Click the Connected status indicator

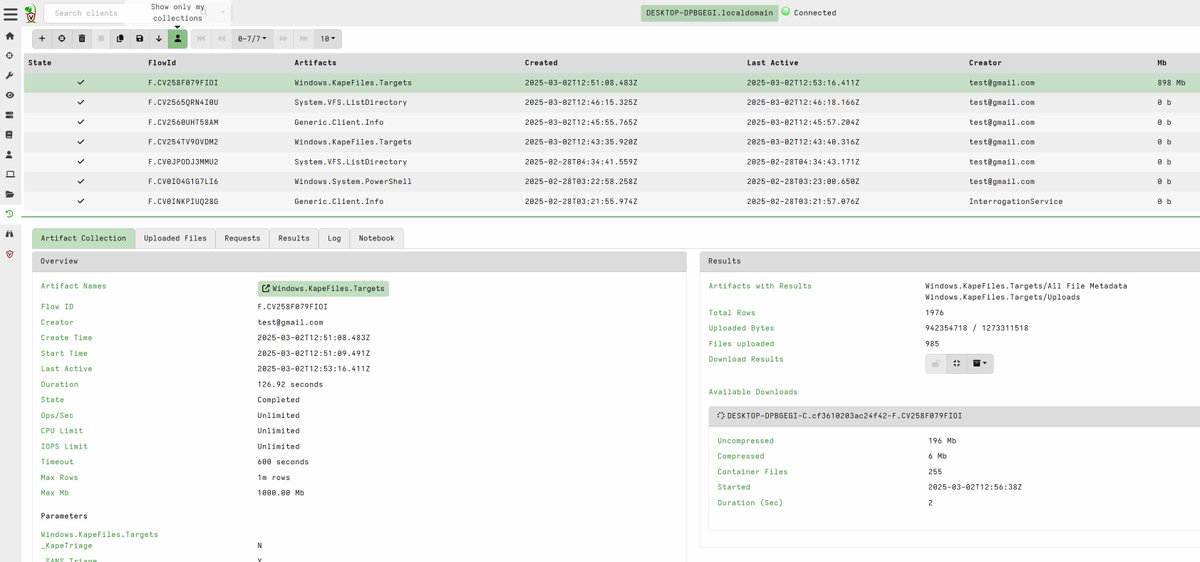pyautogui.click(x=808, y=13)
